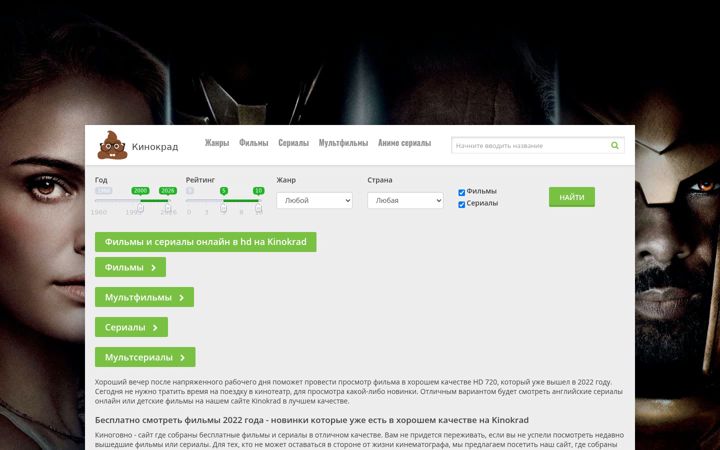
Task: Toggle the Фильмы checkbox in filter
Action: (461, 192)
